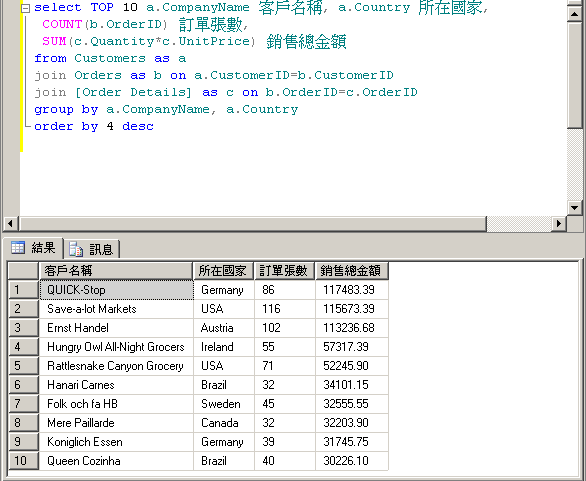Screen dimensions: 586x481
Task: Click the Sweden country cell
Action: coord(224,404)
